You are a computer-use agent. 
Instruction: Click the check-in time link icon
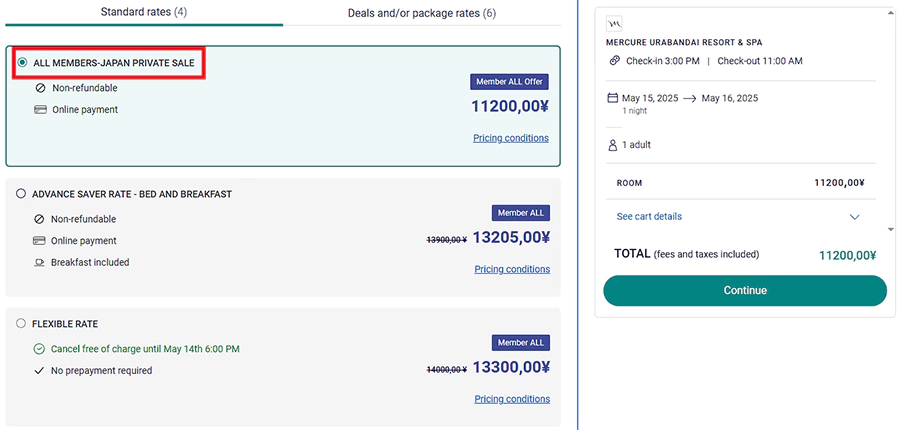pyautogui.click(x=615, y=61)
